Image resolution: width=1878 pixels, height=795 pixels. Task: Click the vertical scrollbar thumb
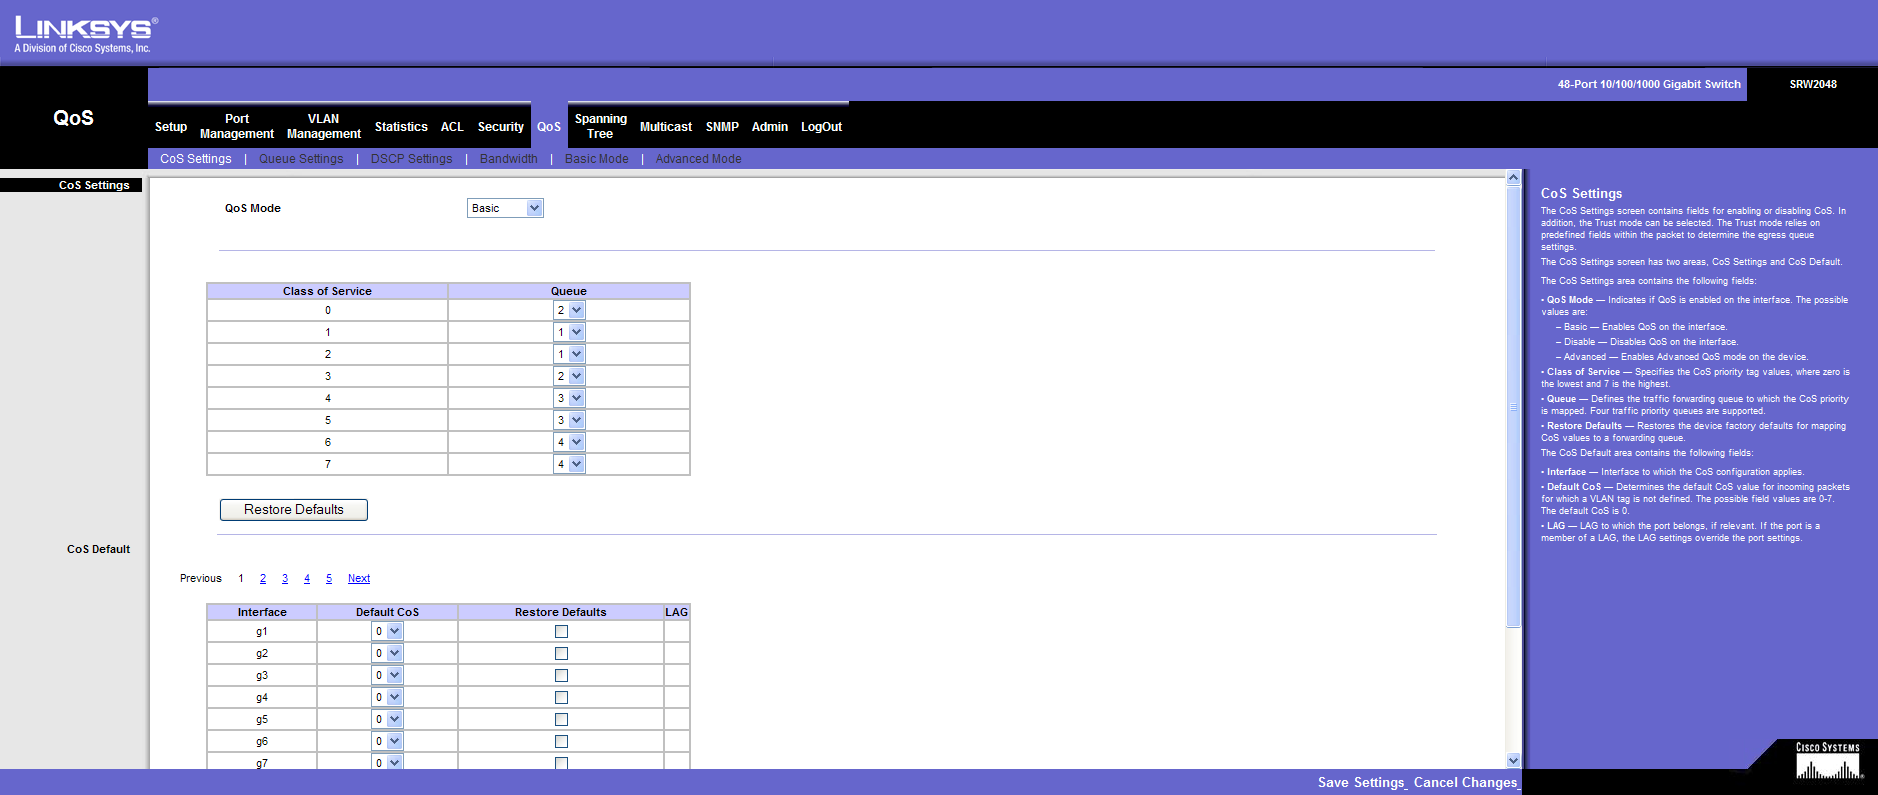point(1513,406)
